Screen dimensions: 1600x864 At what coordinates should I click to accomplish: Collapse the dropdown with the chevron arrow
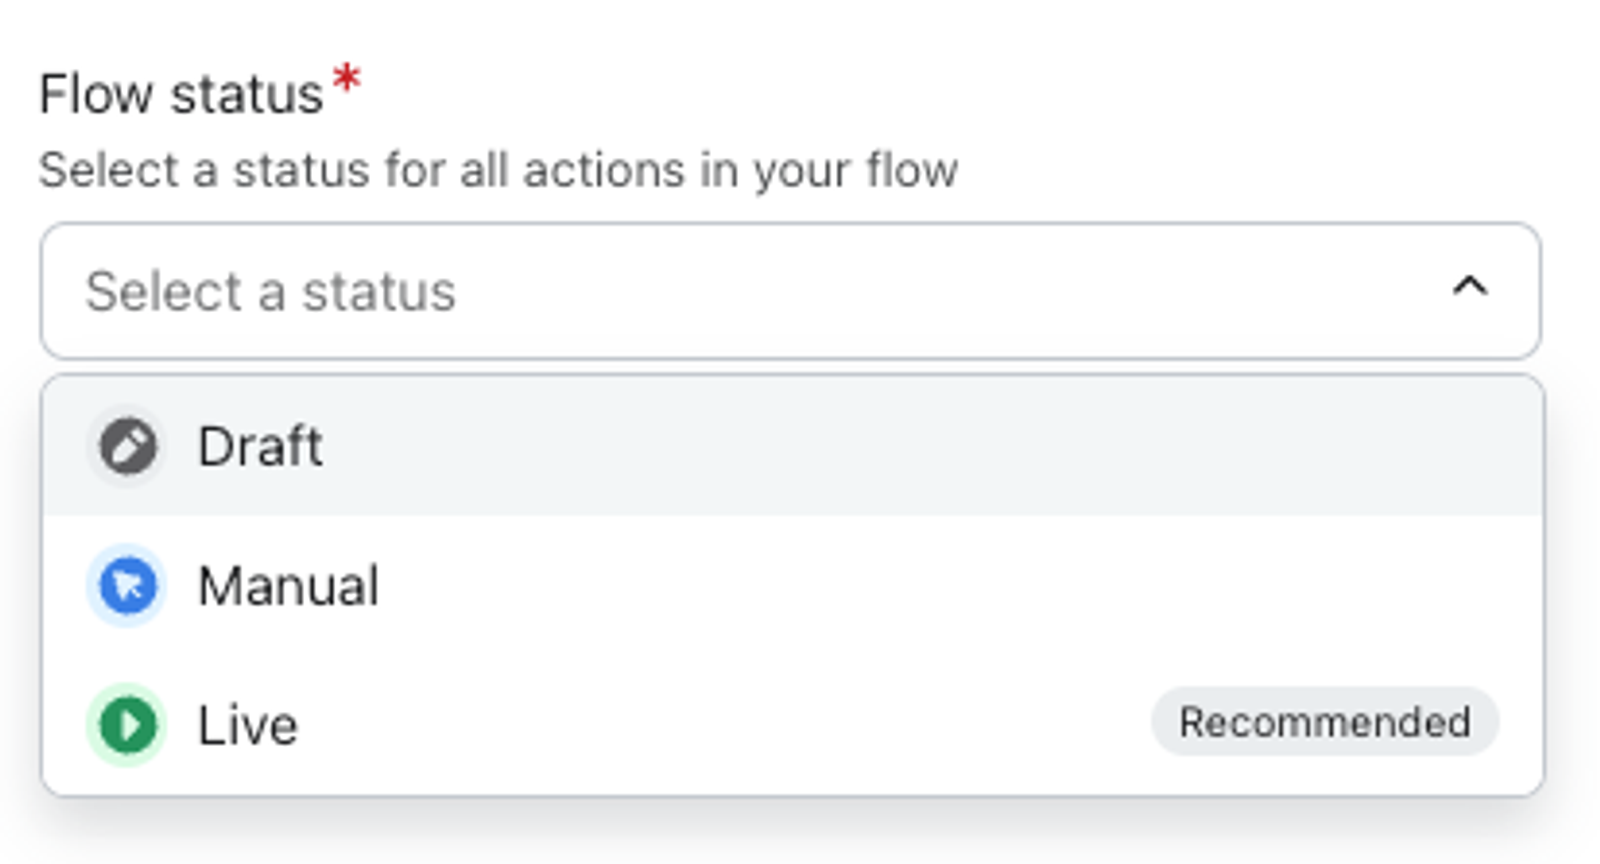1469,289
